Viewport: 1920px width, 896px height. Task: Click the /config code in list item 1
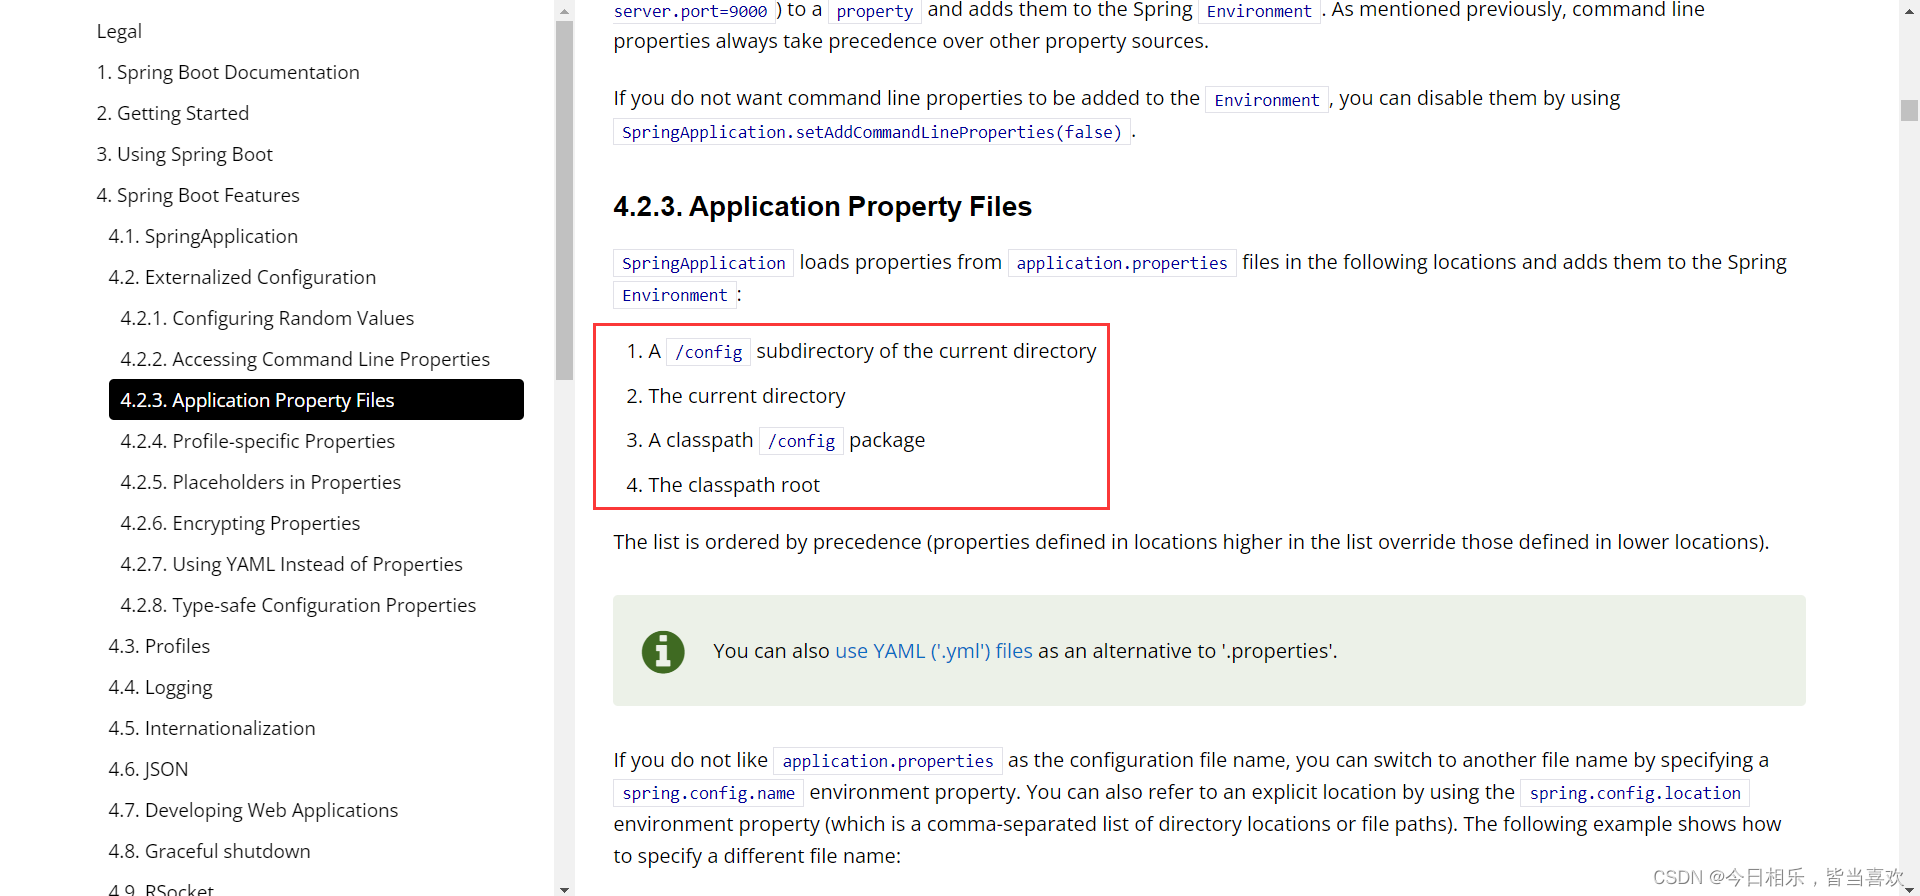709,352
